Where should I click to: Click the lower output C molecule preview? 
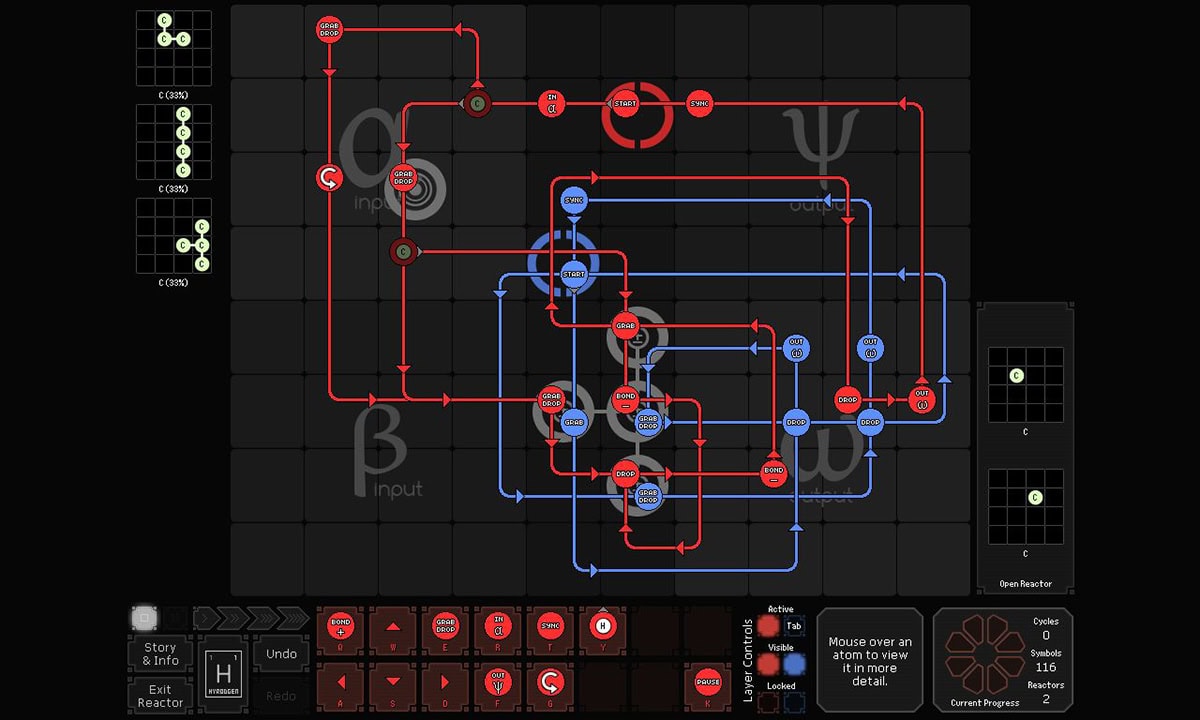click(1025, 507)
